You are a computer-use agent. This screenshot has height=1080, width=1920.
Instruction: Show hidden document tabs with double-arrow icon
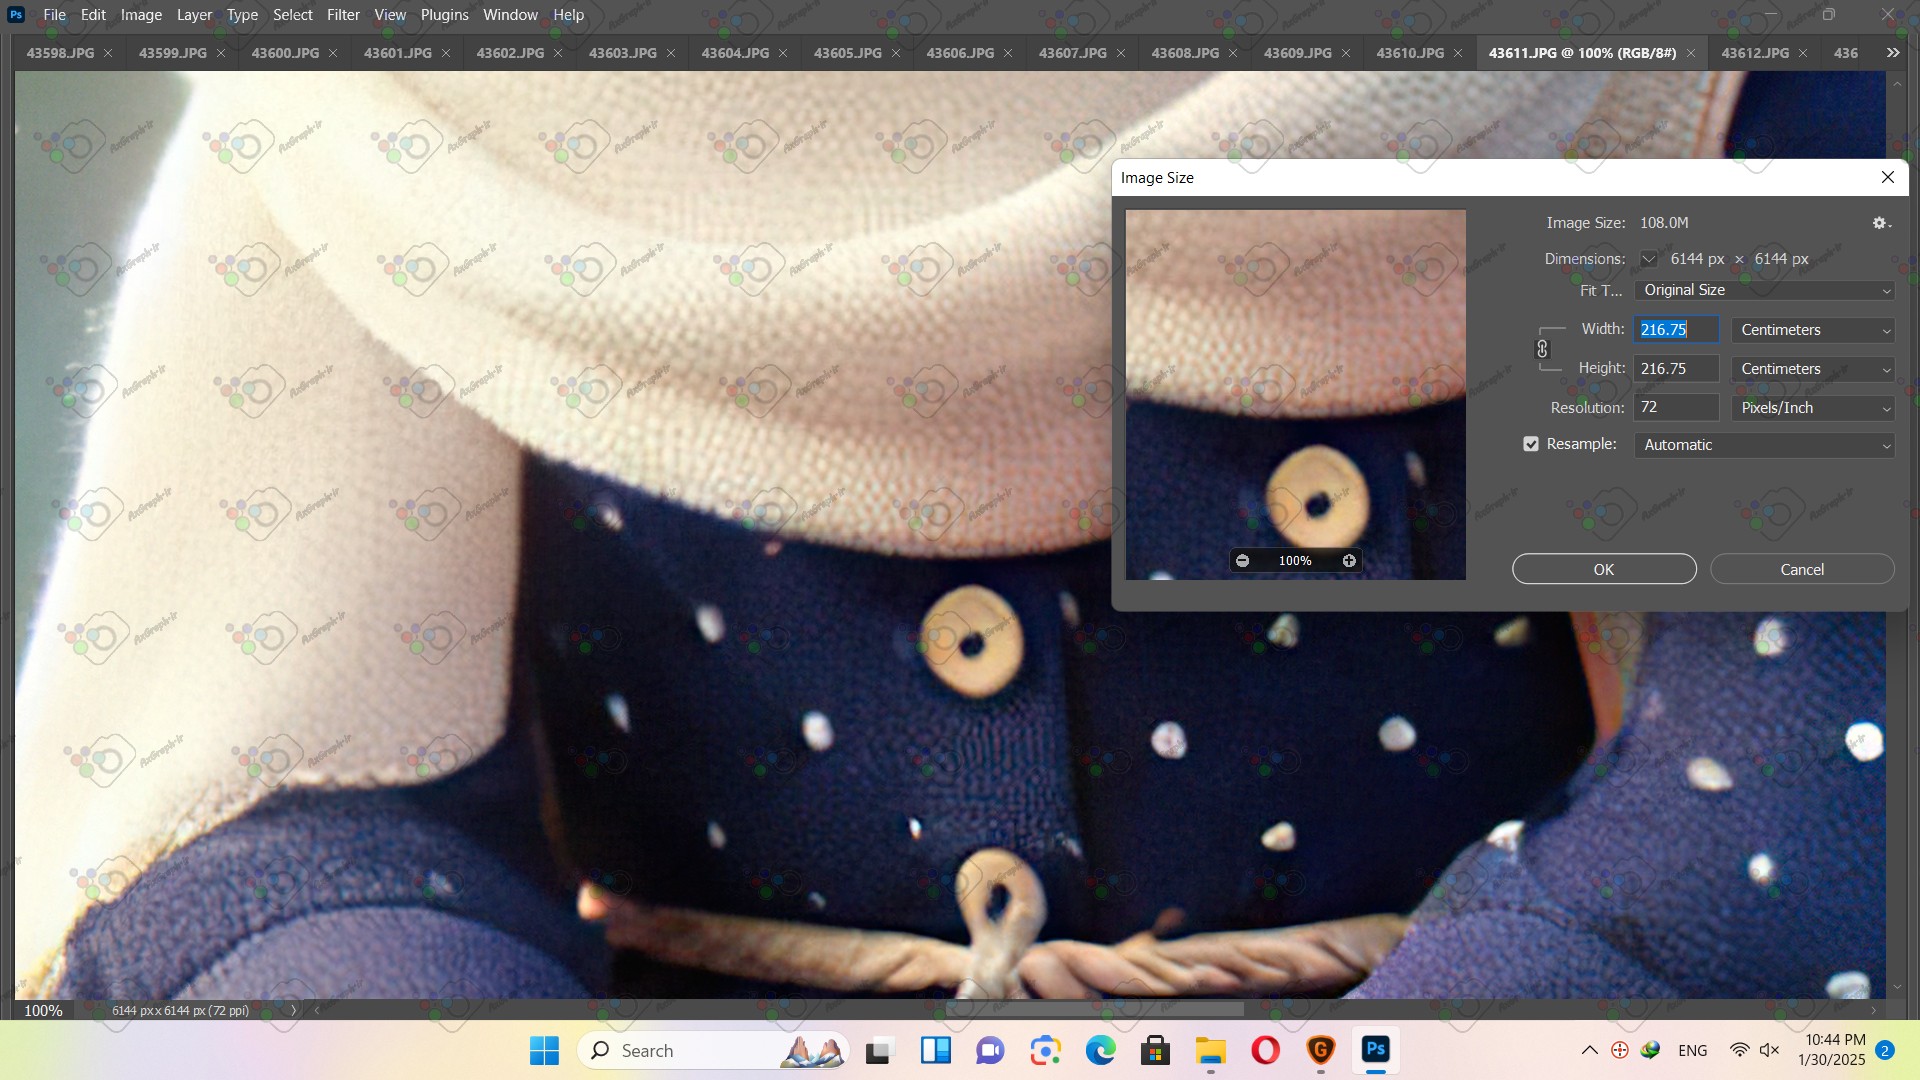[1892, 53]
